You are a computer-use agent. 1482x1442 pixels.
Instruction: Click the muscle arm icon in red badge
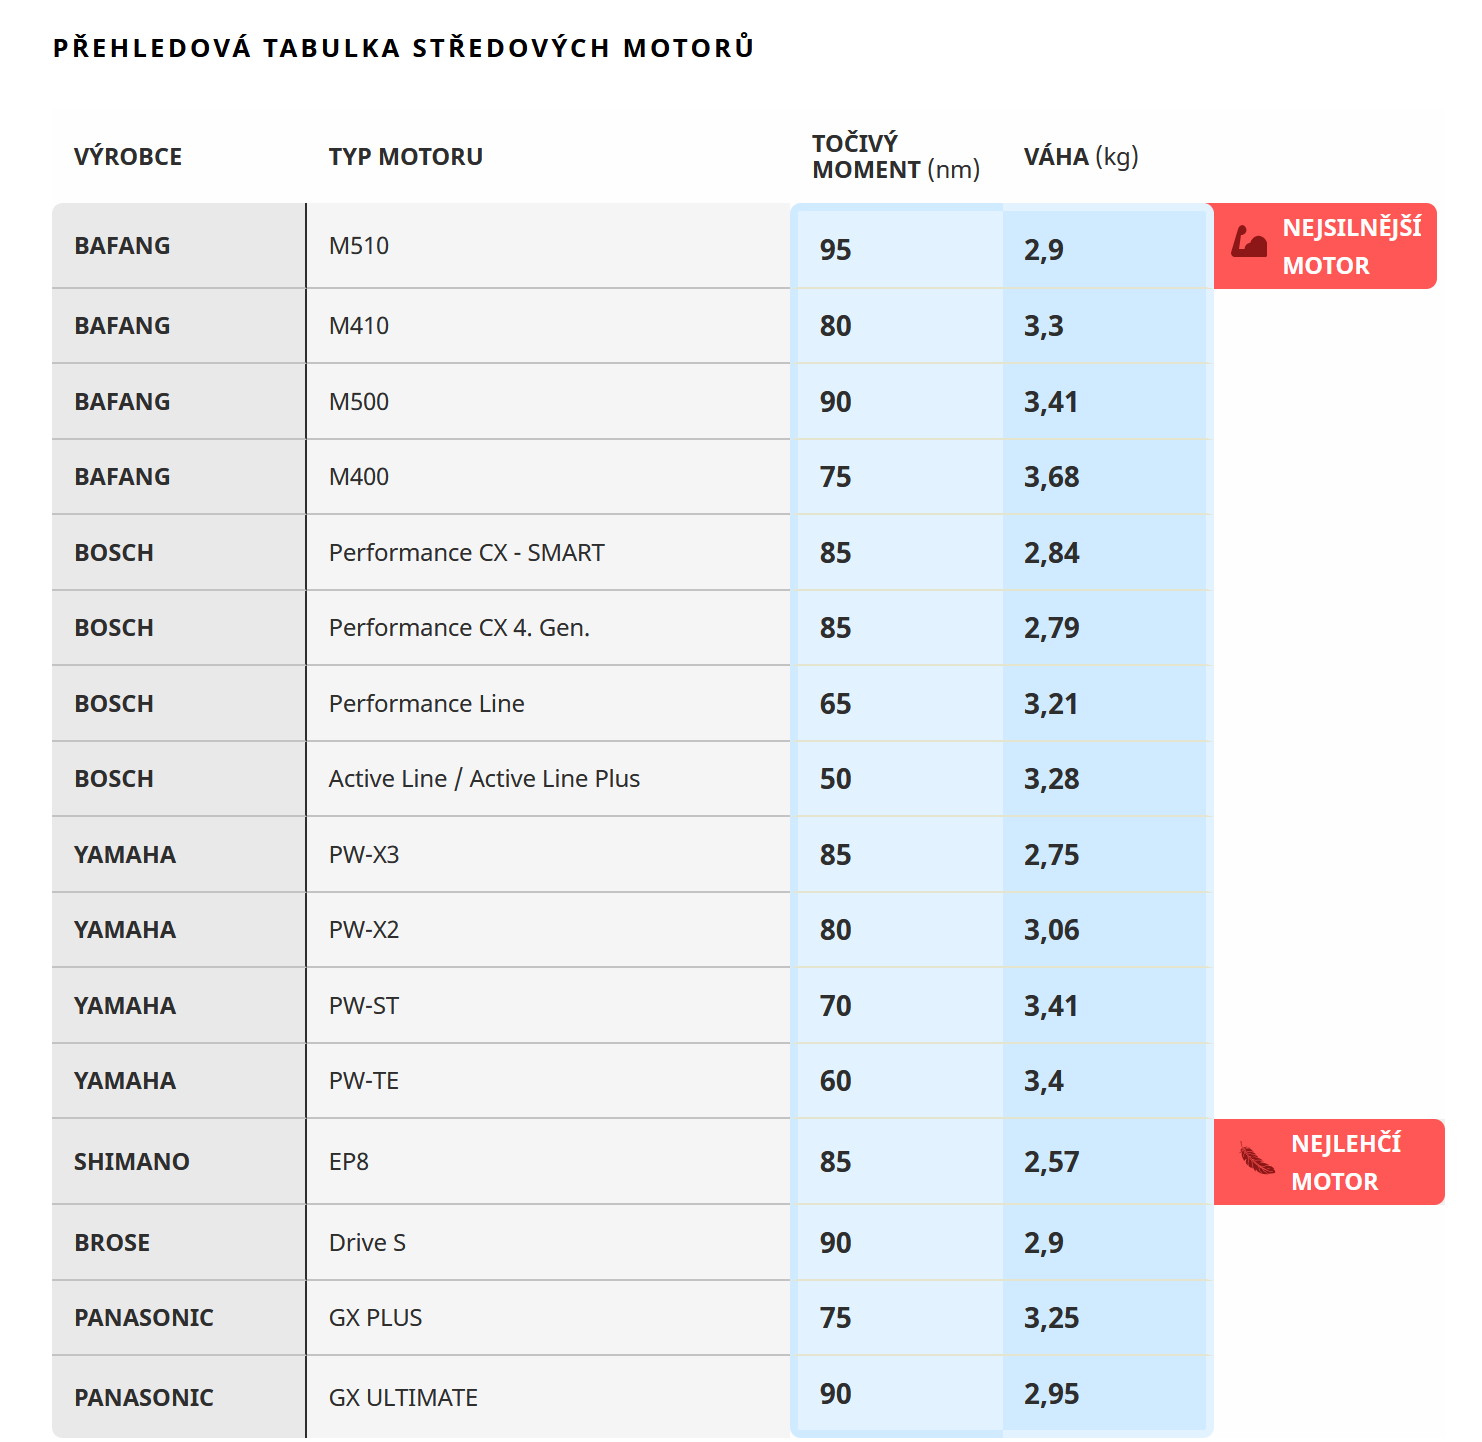pos(1248,242)
